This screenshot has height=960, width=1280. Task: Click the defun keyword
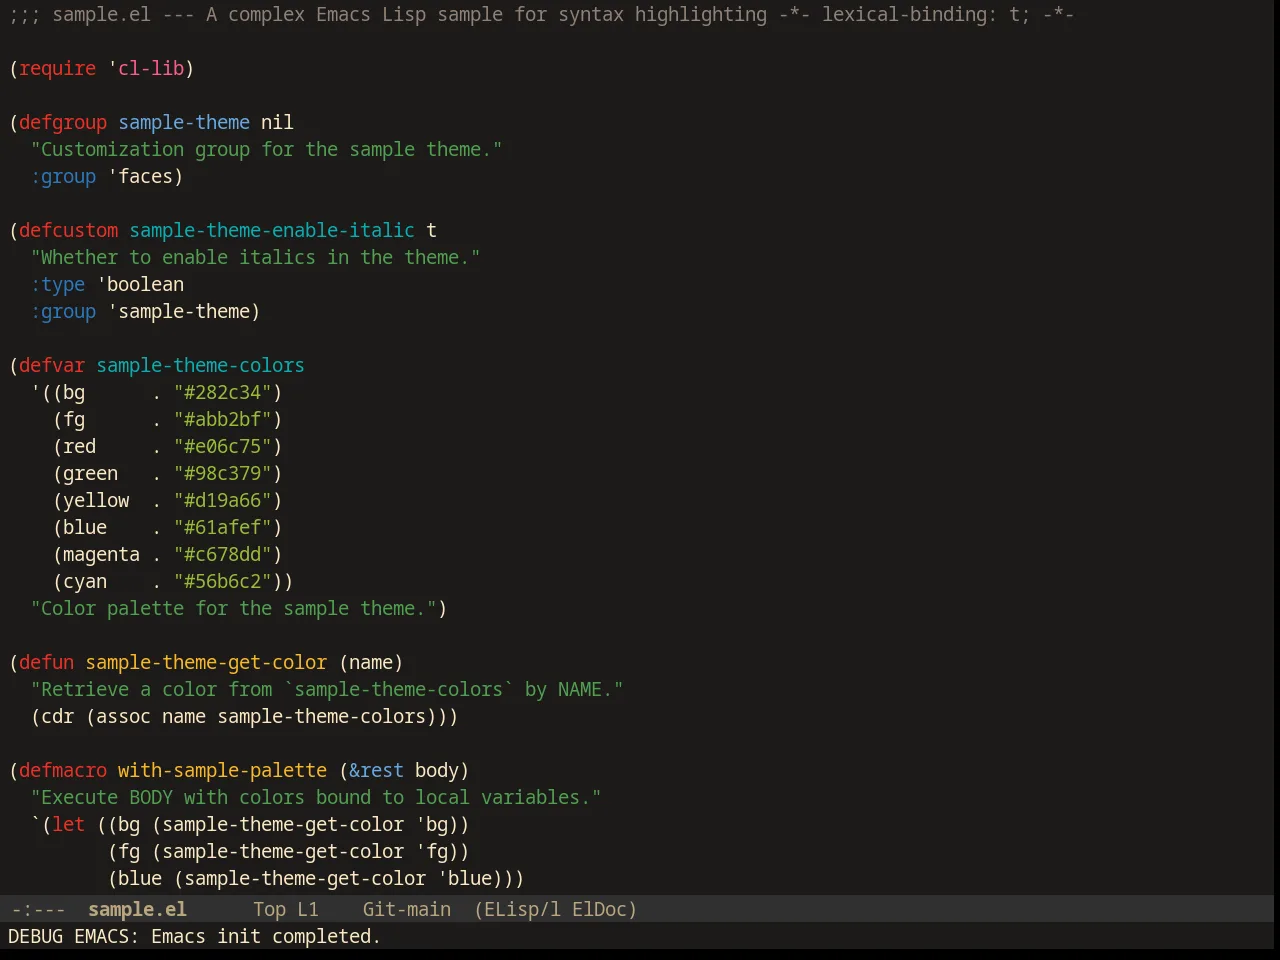pyautogui.click(x=47, y=662)
